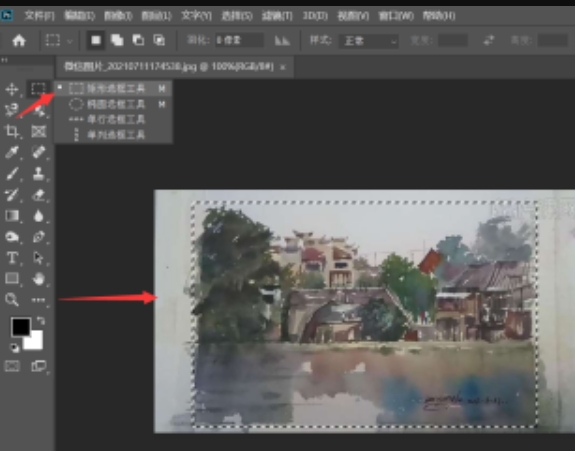Select the Rectangle shape tool
Screen dimensions: 575x451
pos(12,279)
